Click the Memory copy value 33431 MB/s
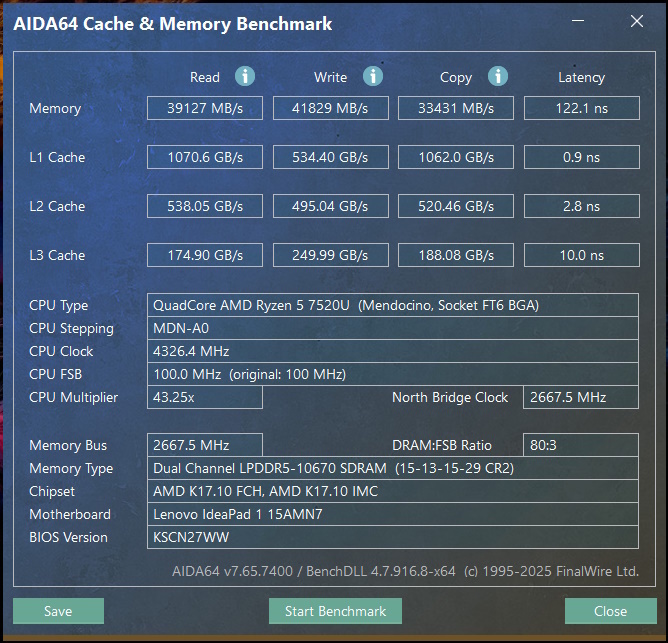This screenshot has height=643, width=668. [456, 108]
